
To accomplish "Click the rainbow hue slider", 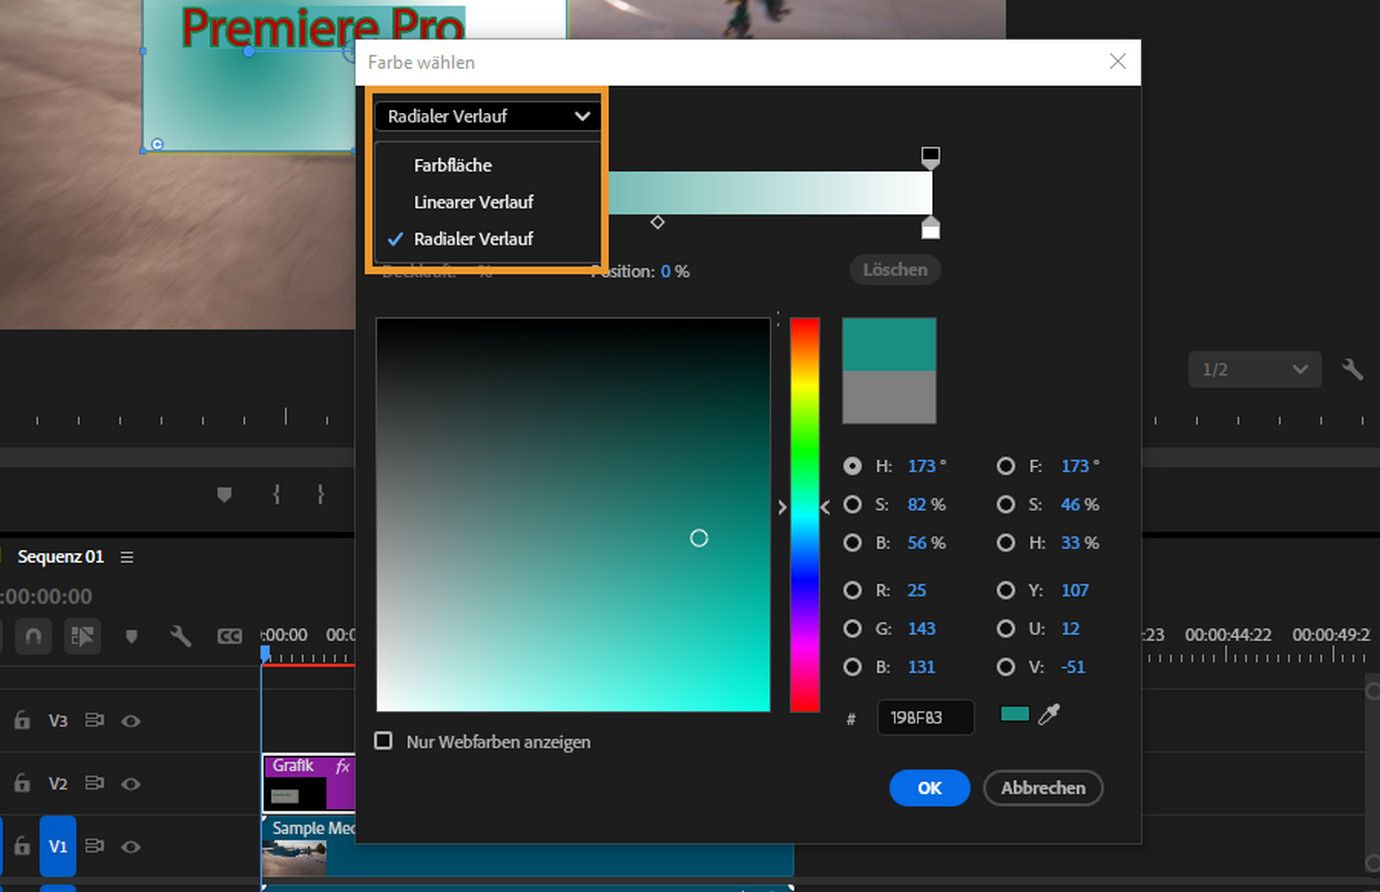I will 805,515.
